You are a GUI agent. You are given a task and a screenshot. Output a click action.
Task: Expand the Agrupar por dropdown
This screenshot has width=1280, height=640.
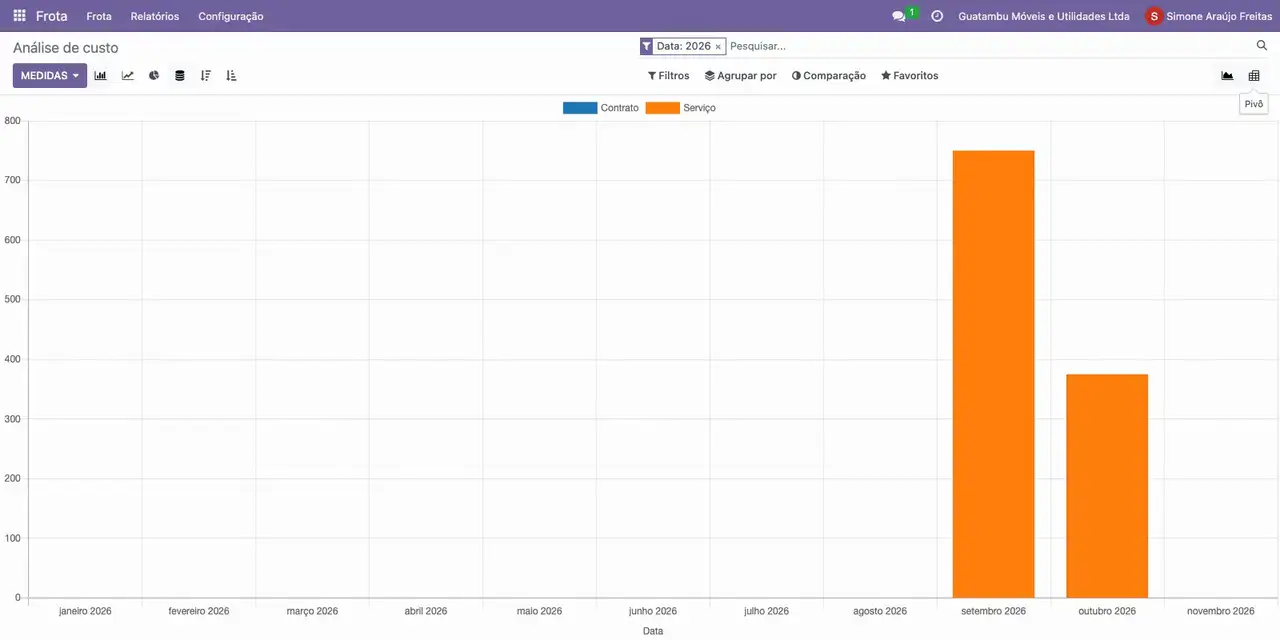[741, 76]
